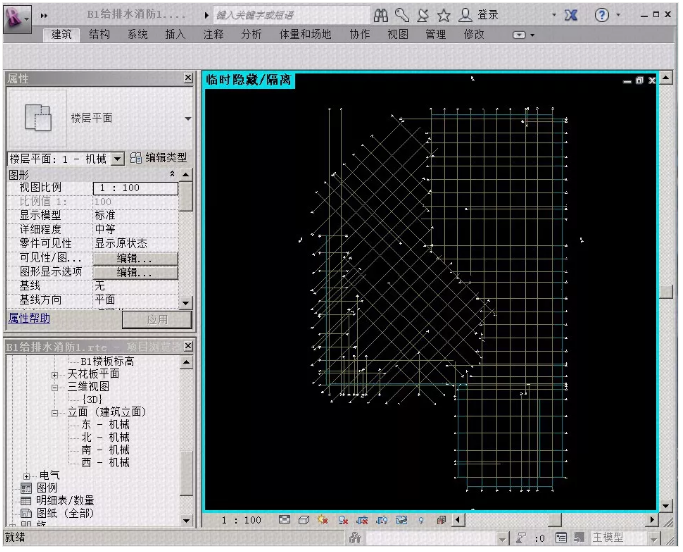Click the Autodesk Exchange X icon
Screen dimensions: 683x552
pyautogui.click(x=571, y=15)
